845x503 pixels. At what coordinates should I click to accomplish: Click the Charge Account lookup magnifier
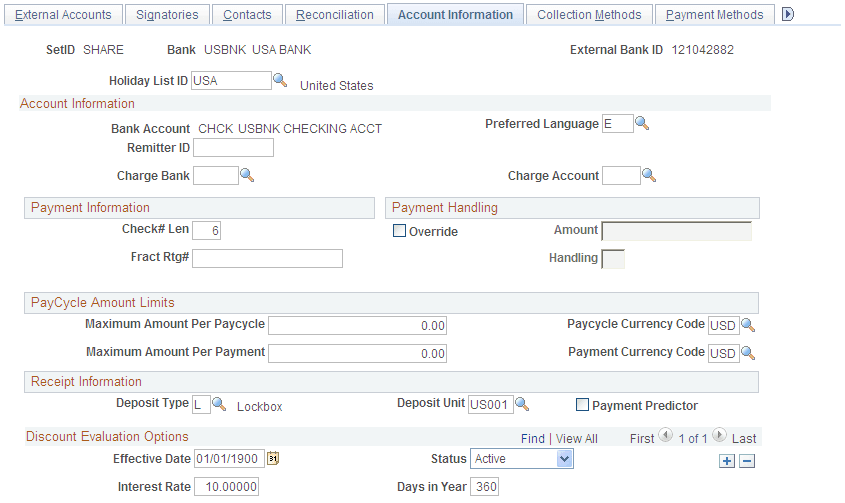pos(649,175)
